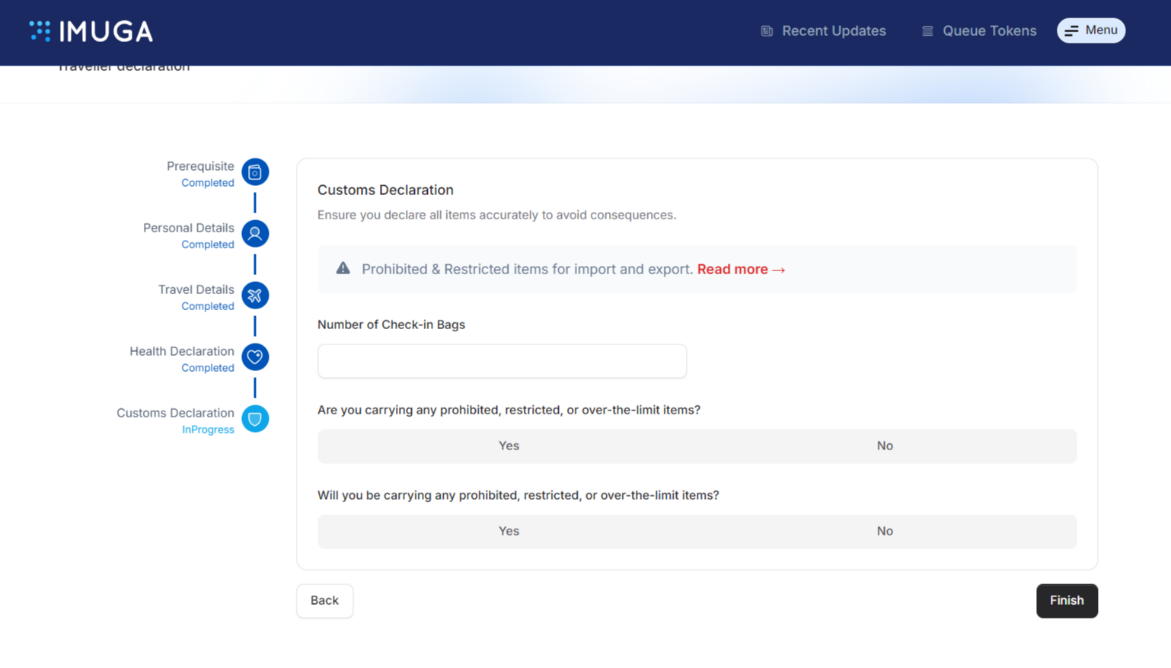Select the Personal Details person icon
Screen dimensions: 1171x668
click(255, 234)
